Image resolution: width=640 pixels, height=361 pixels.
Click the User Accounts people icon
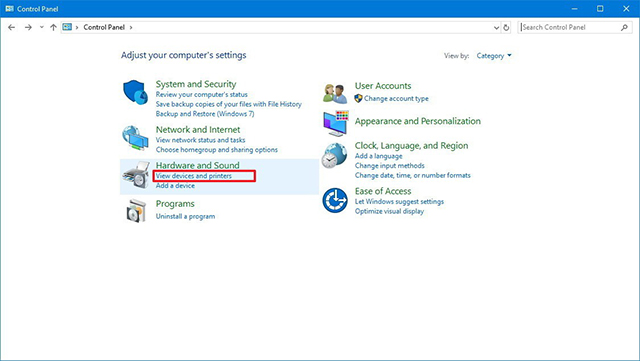(x=335, y=93)
